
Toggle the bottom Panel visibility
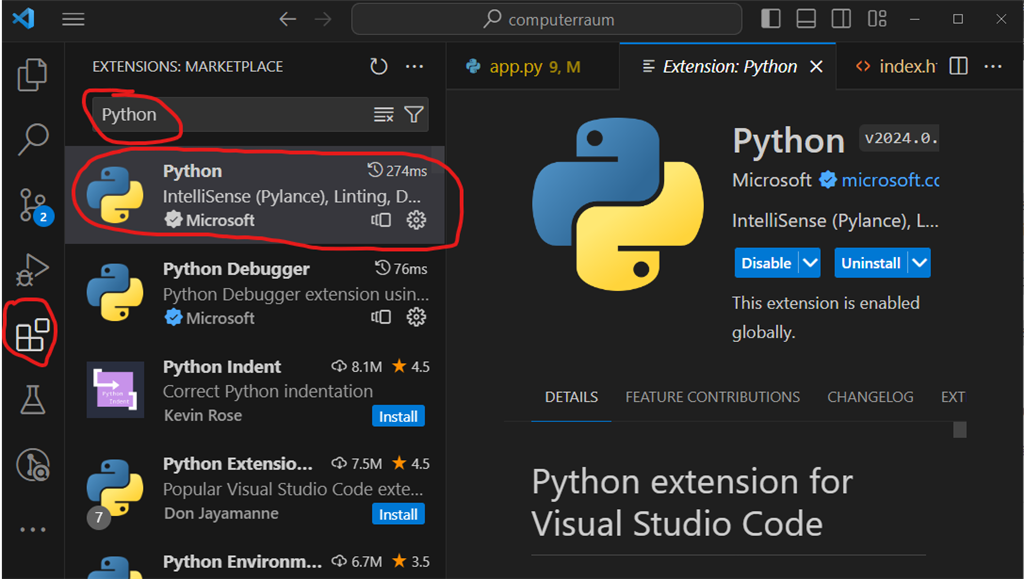click(807, 18)
